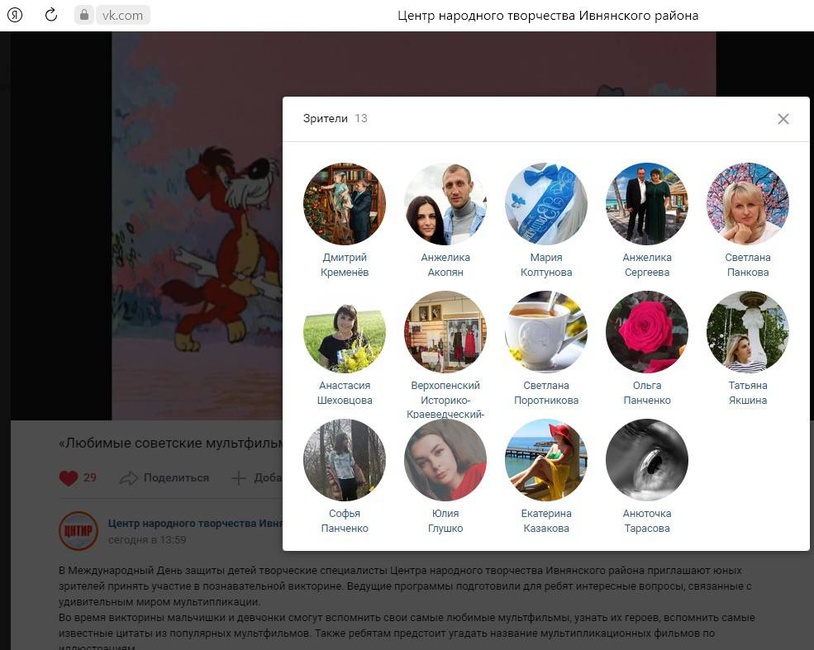Open the Ольга Панченко name link

647,393
